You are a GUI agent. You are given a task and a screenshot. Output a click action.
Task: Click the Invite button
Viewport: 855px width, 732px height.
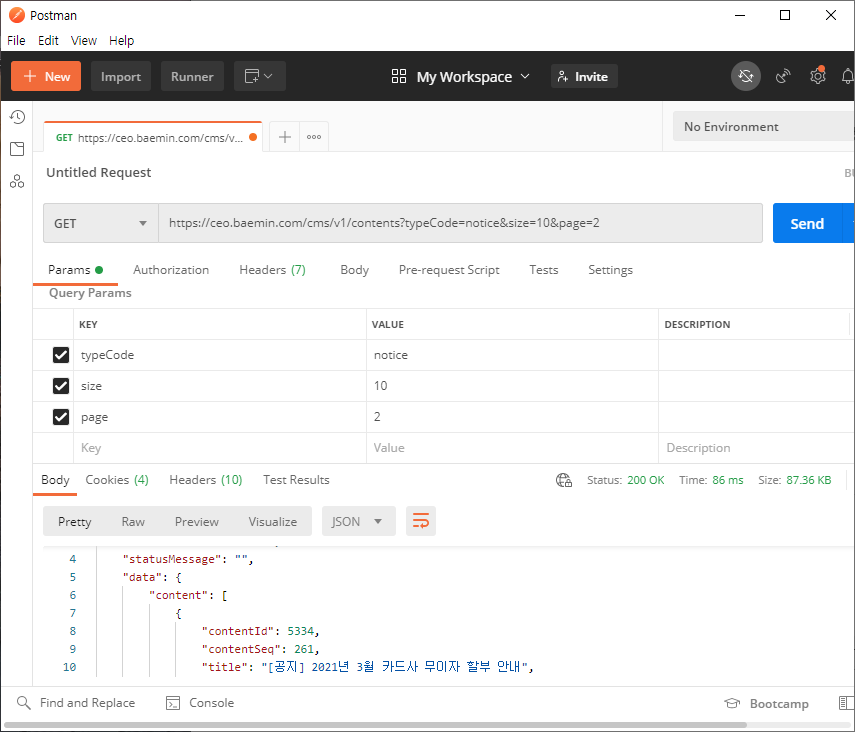(584, 76)
